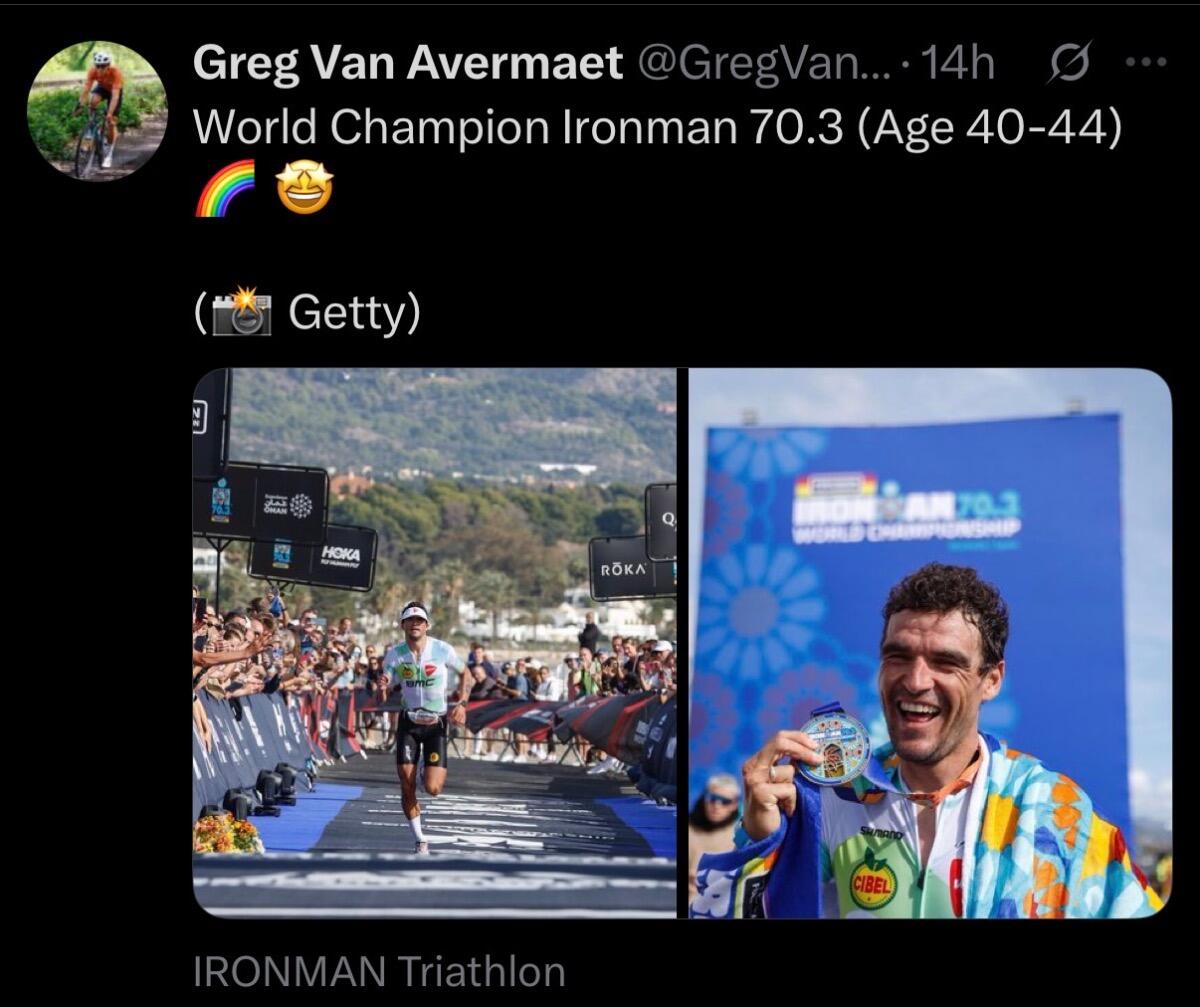The height and width of the screenshot is (1007, 1200).
Task: Click the camera flash emoji
Action: point(241,313)
